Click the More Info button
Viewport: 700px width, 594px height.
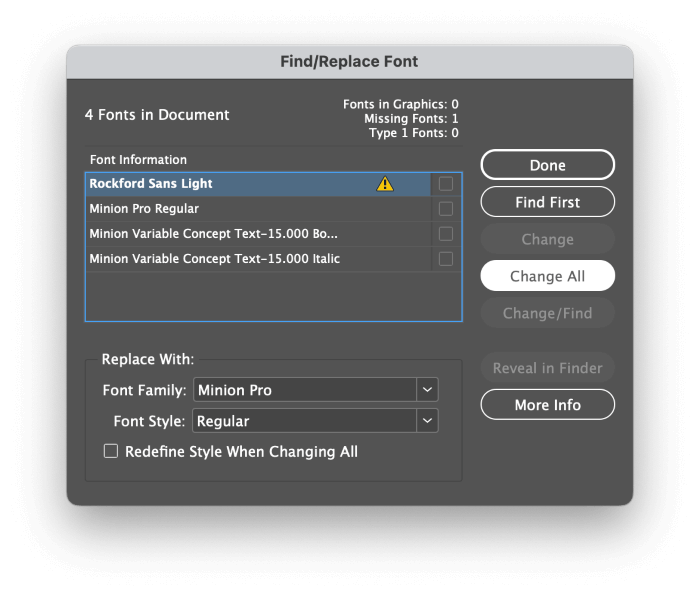tap(547, 405)
